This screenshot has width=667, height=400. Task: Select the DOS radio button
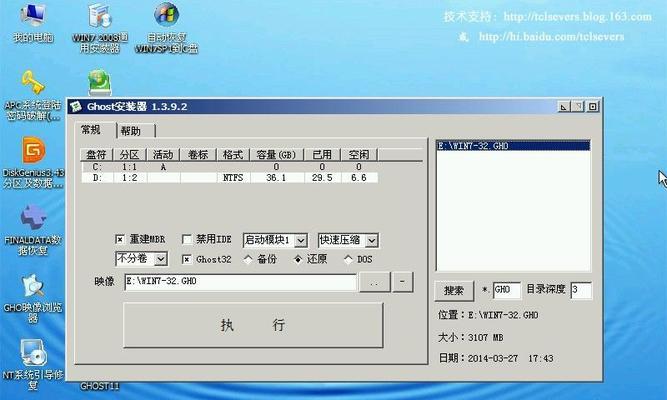point(348,259)
